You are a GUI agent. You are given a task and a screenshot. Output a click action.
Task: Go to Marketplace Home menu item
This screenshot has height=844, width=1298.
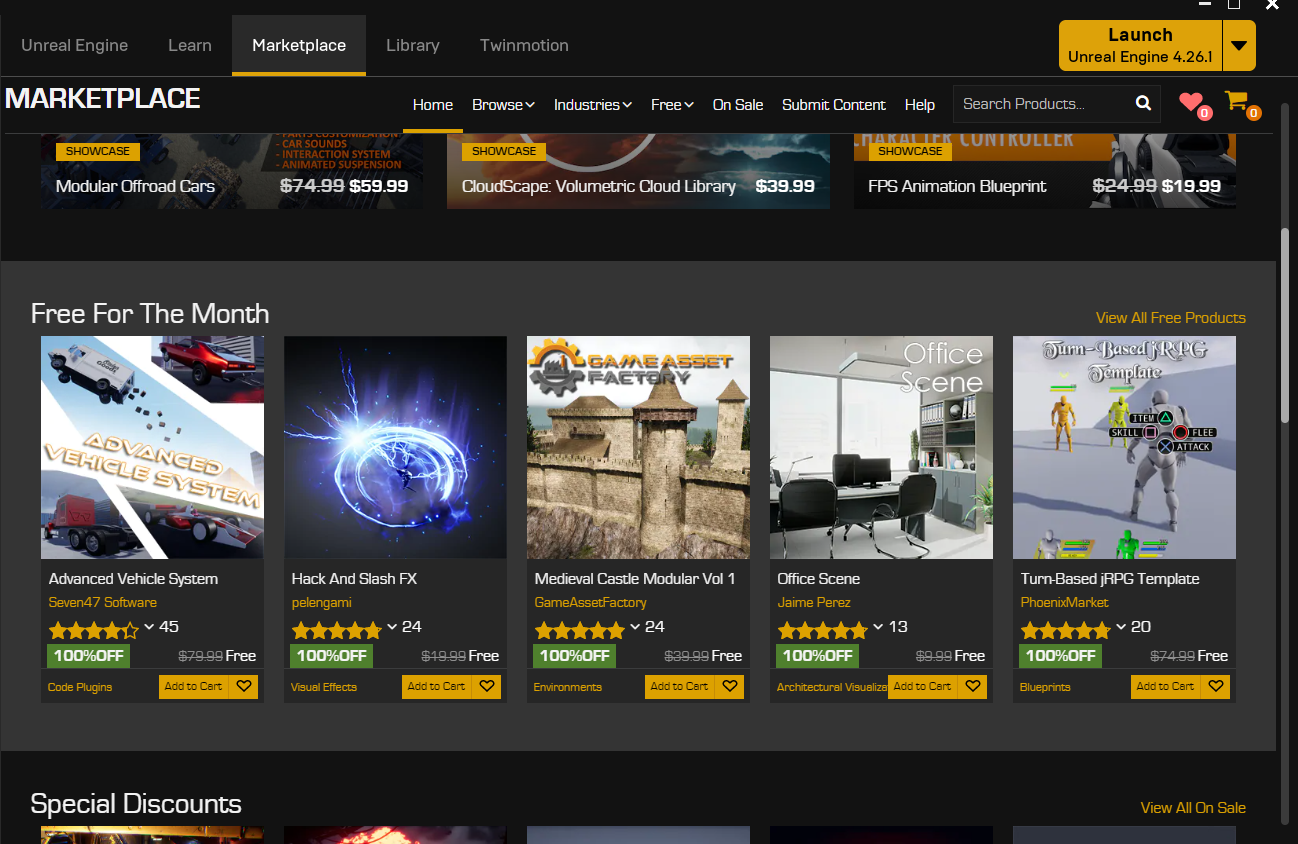click(433, 105)
